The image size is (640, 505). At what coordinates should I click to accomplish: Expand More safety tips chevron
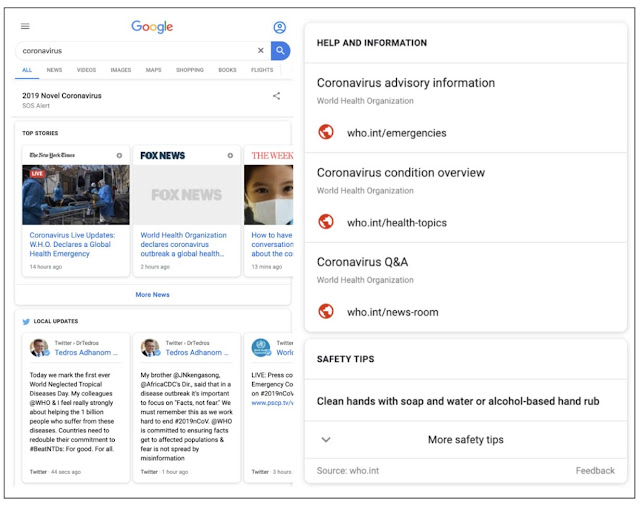(326, 440)
